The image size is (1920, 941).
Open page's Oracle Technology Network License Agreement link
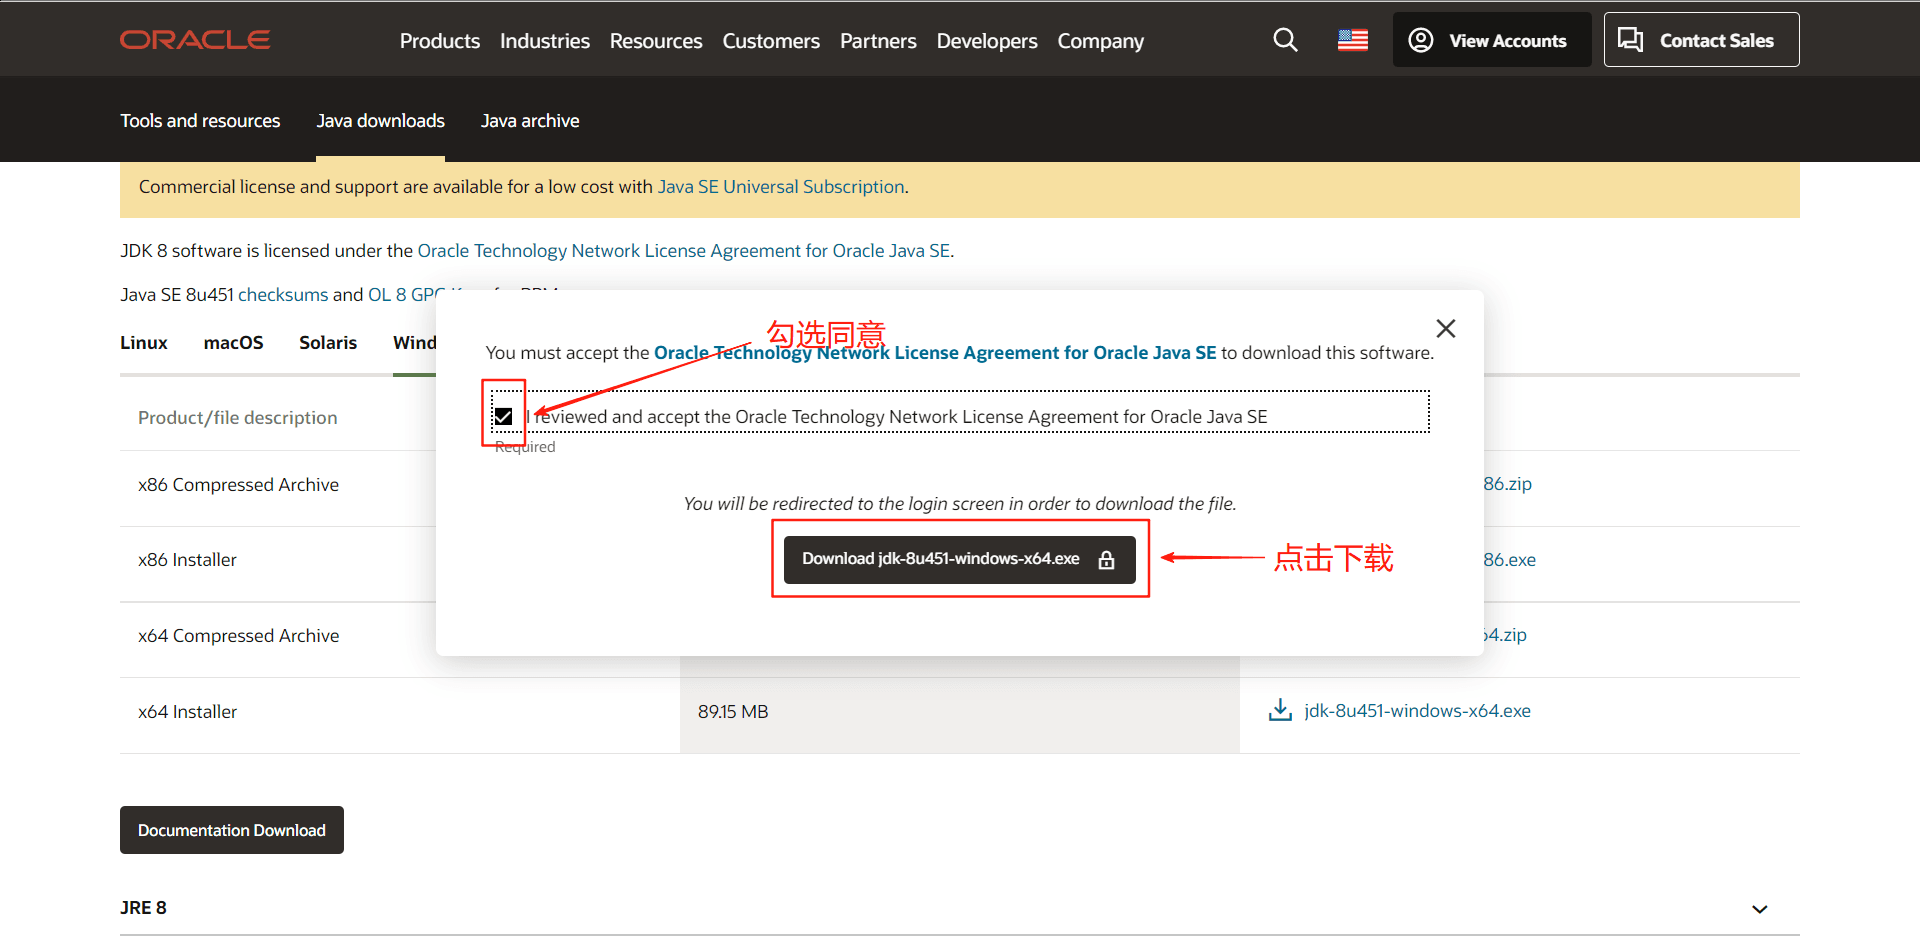coord(684,251)
